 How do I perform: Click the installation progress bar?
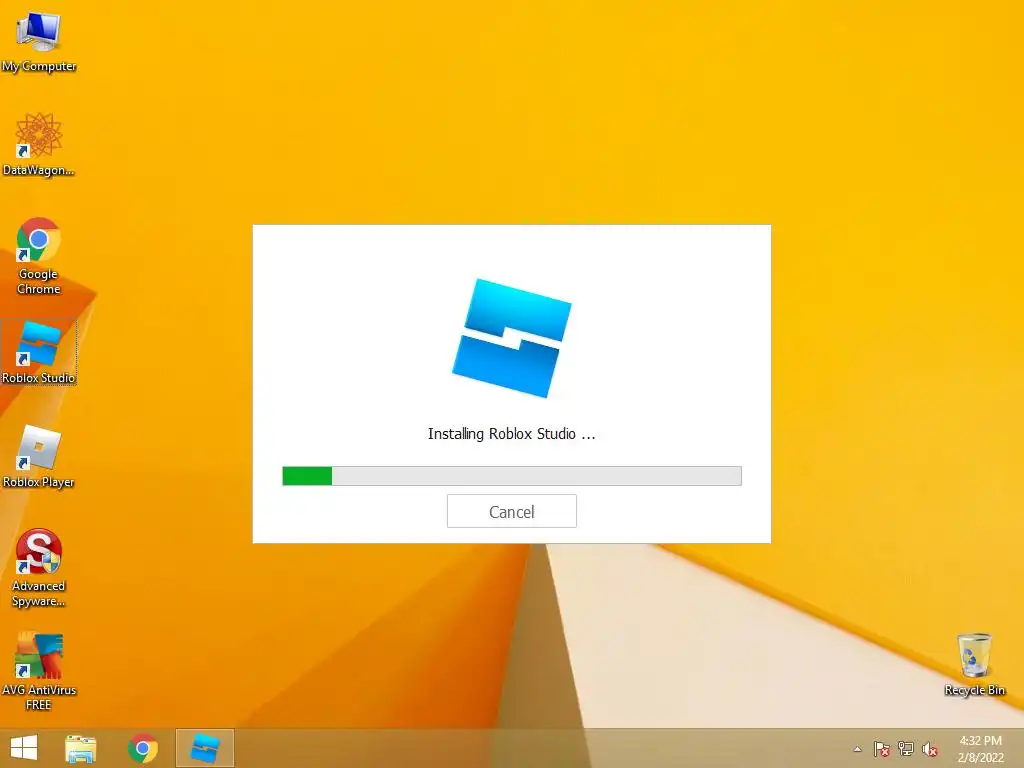click(511, 475)
